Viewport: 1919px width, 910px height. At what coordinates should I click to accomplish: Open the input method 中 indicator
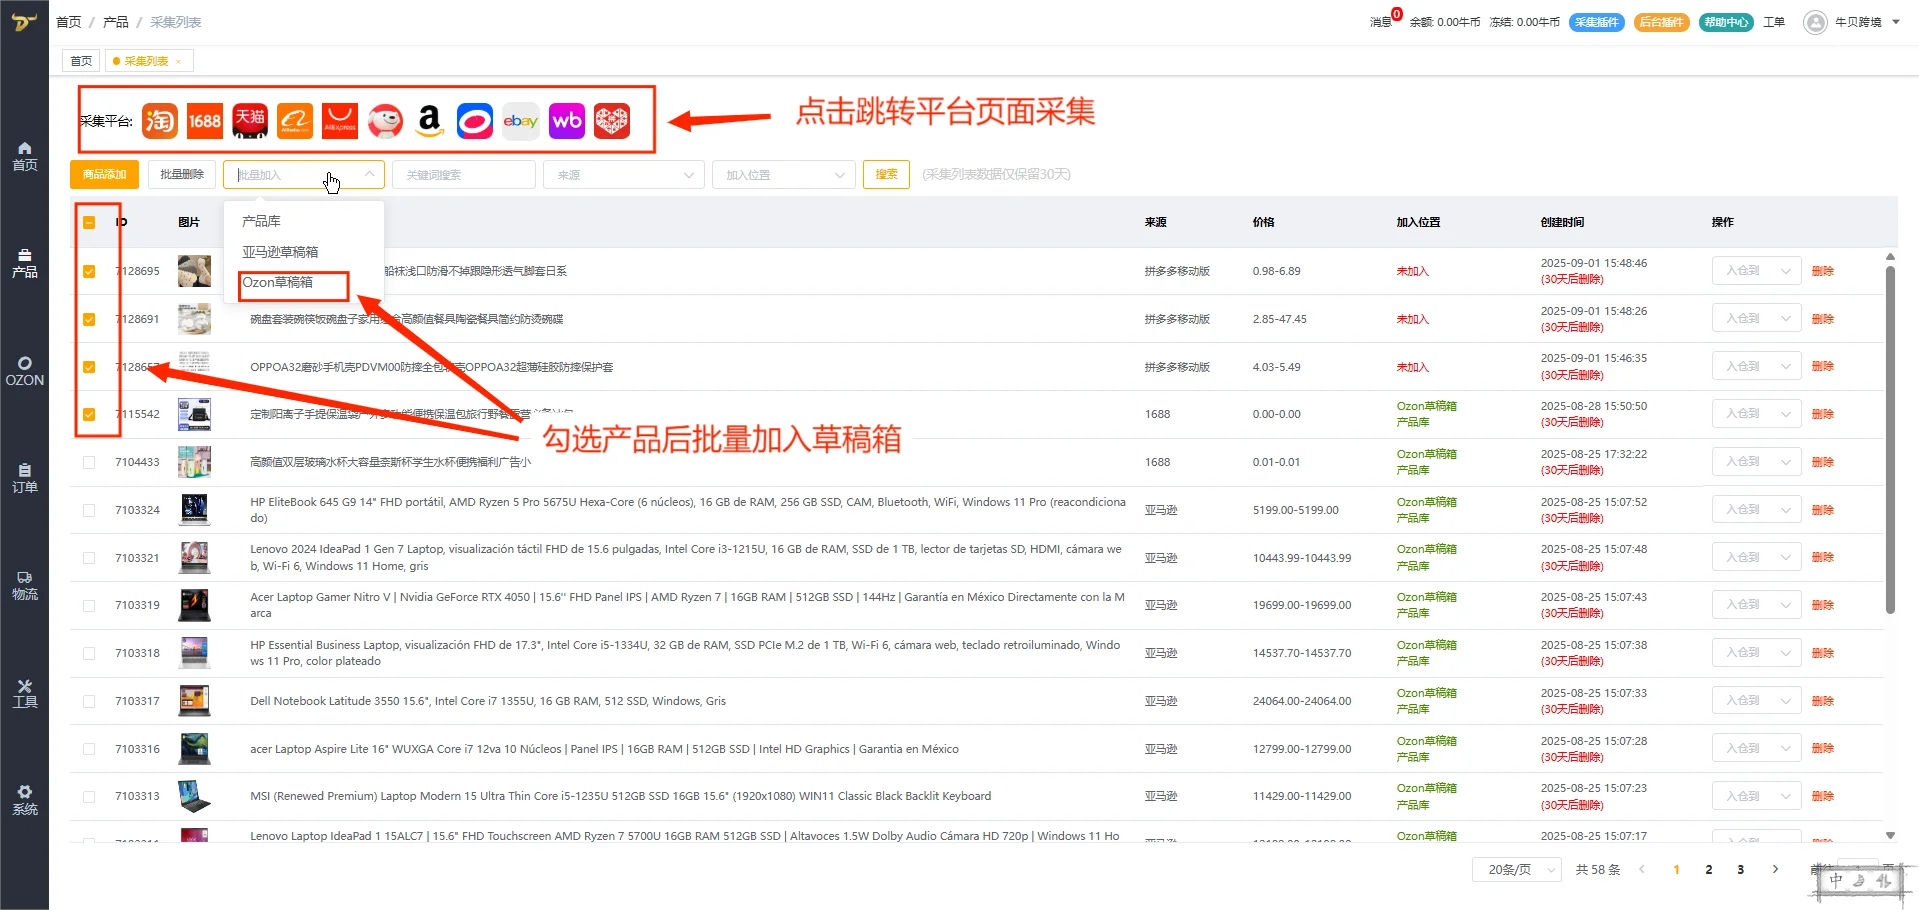[1836, 881]
